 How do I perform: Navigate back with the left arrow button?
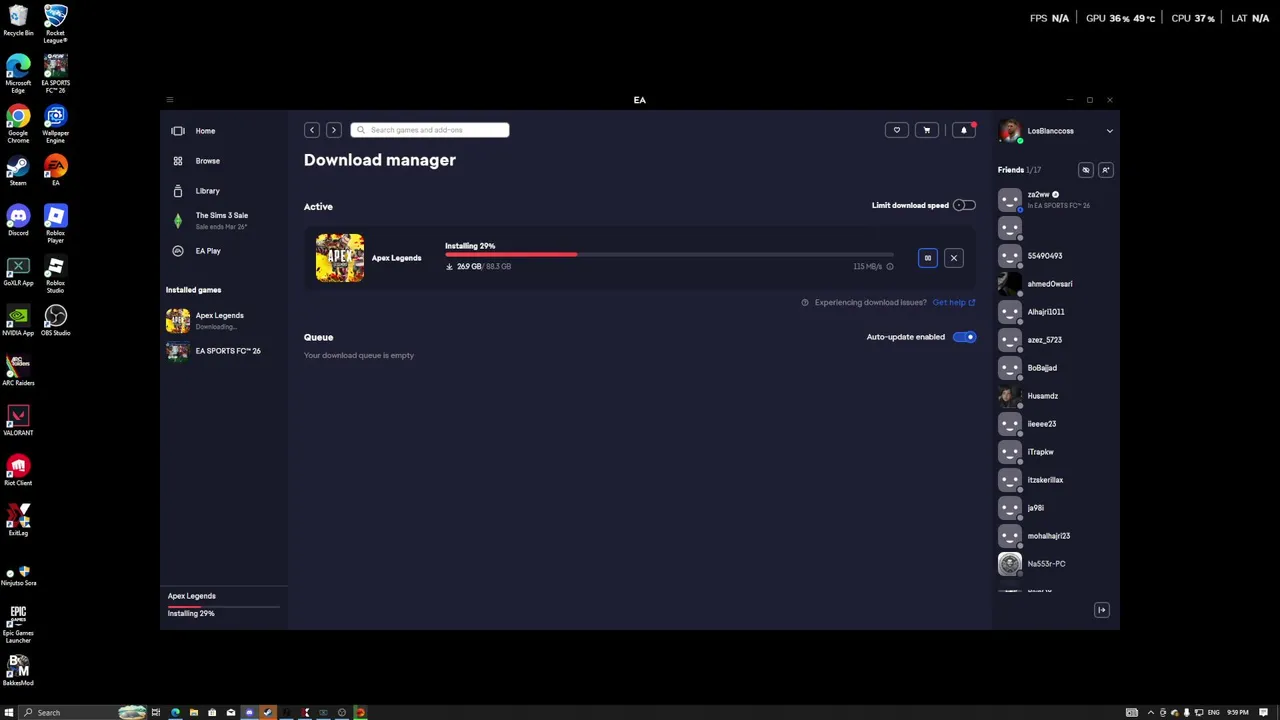pyautogui.click(x=312, y=130)
